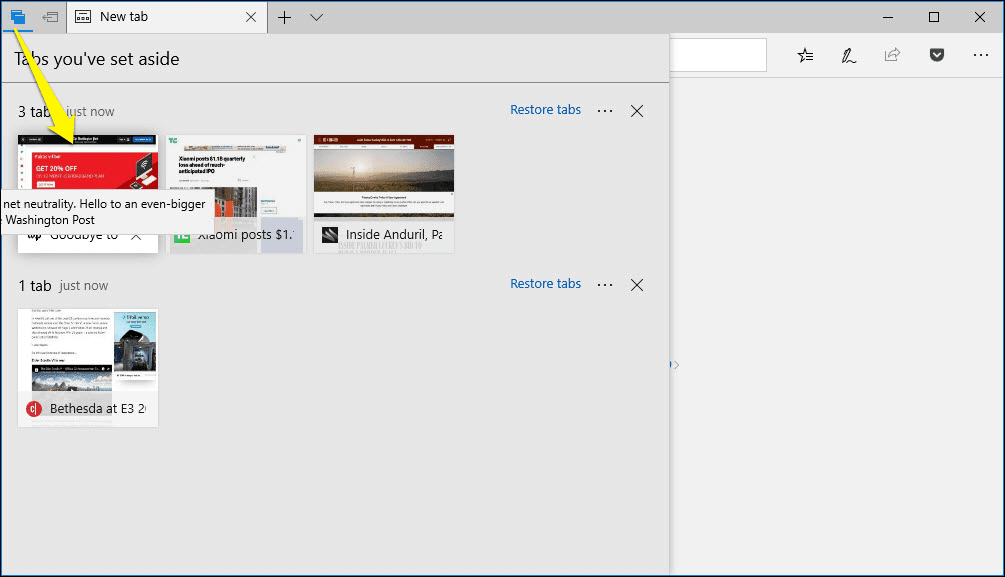The image size is (1005, 577).
Task: Click the Add notes pen icon
Action: pos(849,56)
